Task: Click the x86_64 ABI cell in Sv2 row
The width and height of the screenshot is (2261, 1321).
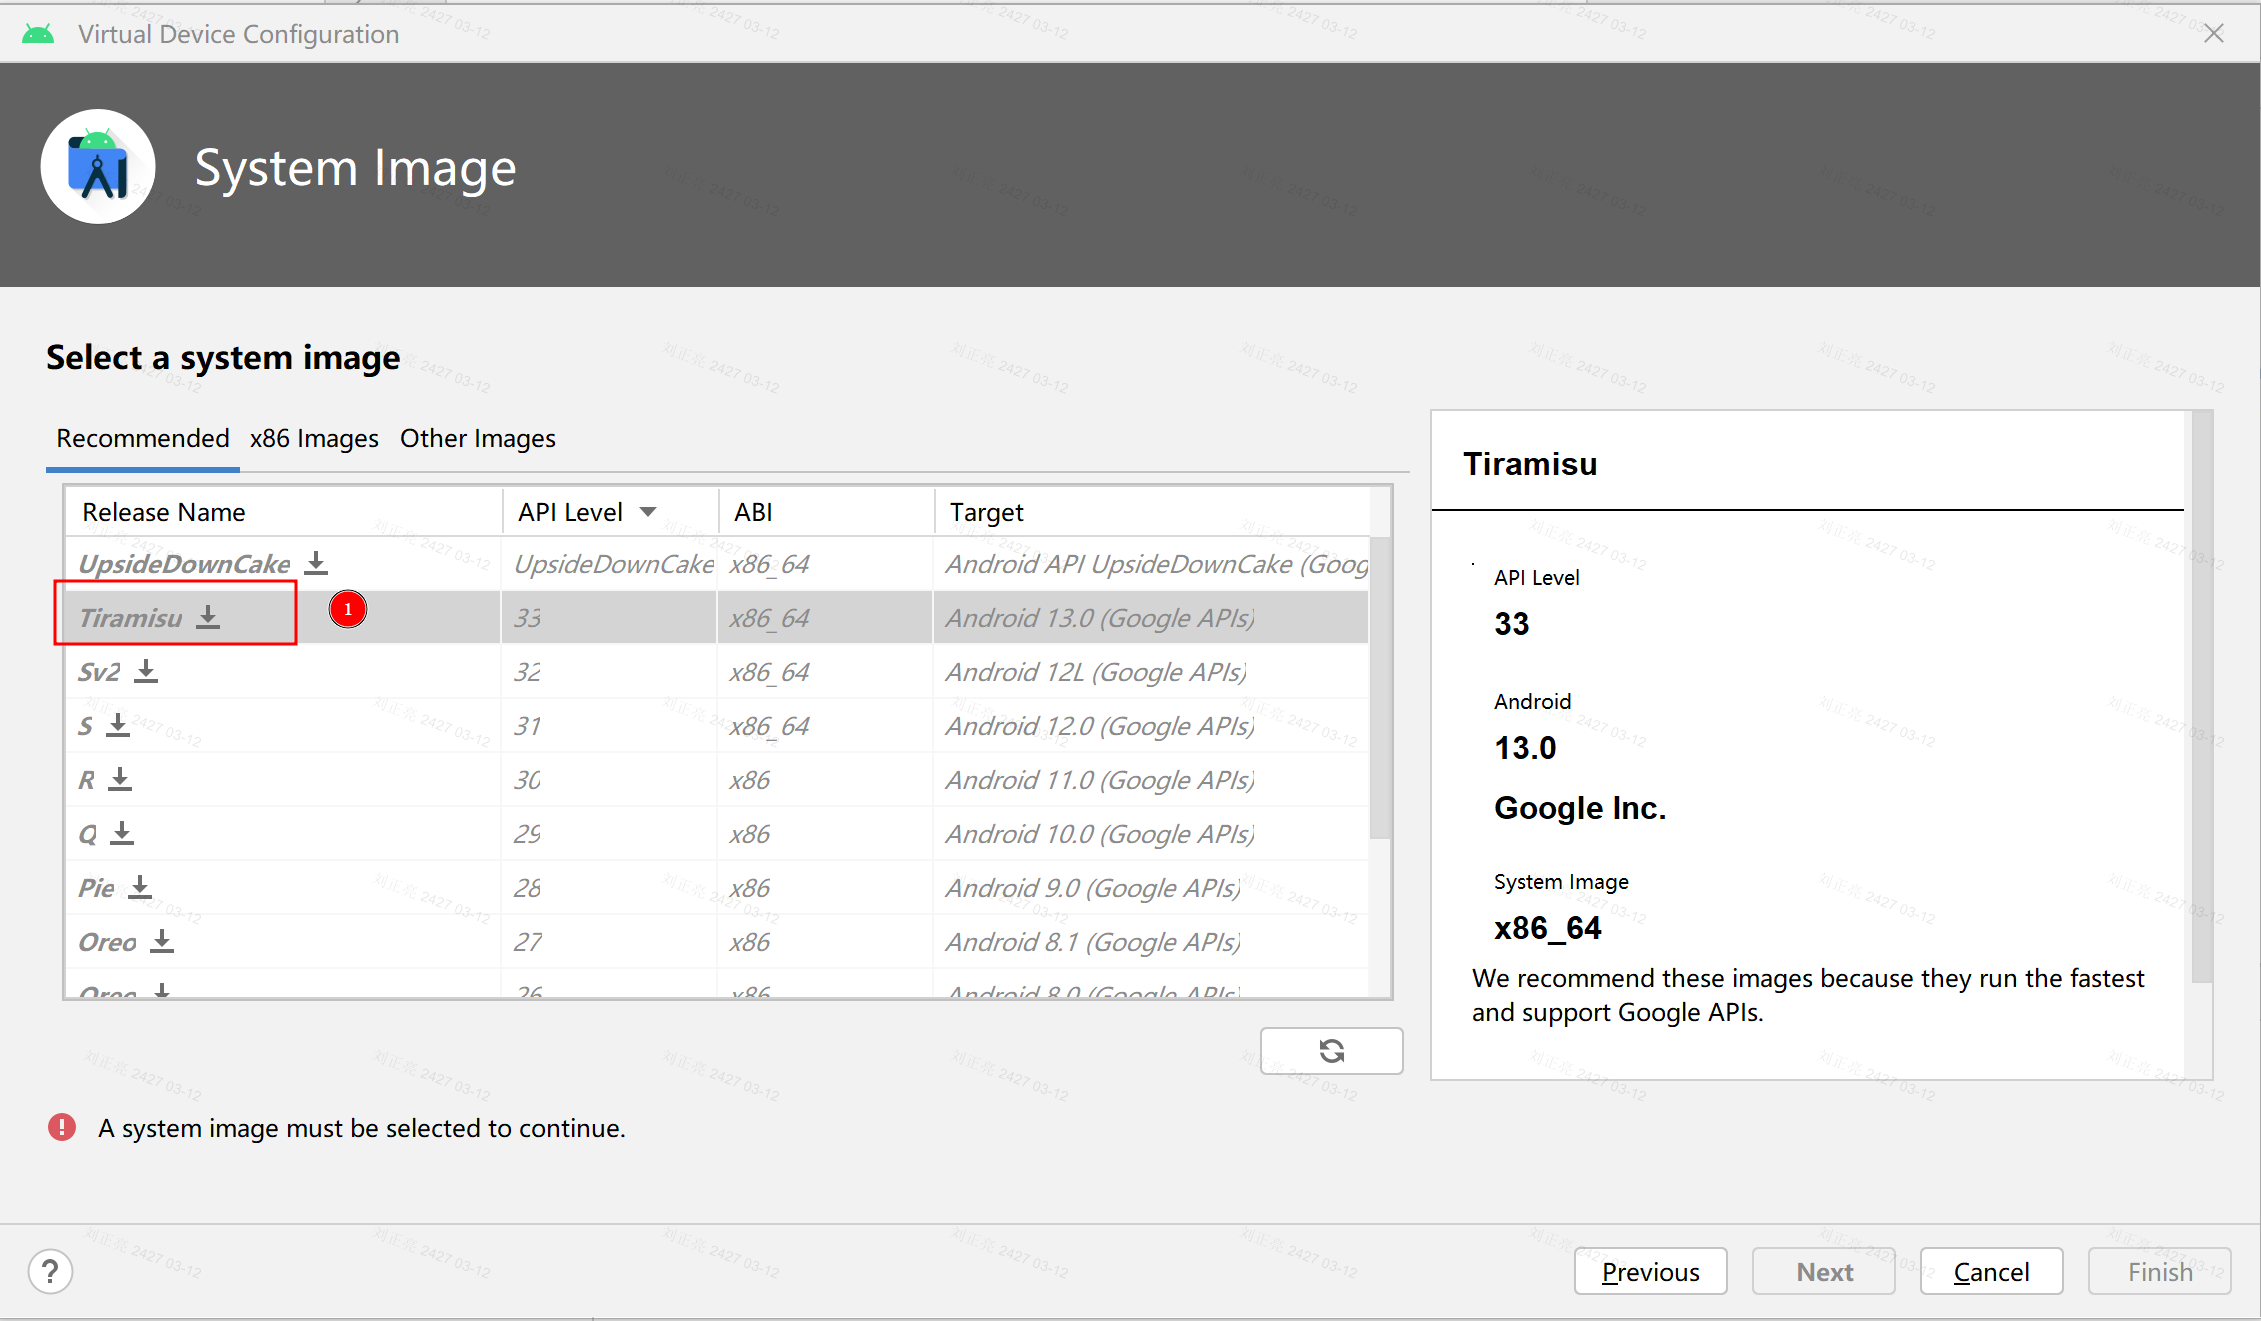Action: coord(825,671)
